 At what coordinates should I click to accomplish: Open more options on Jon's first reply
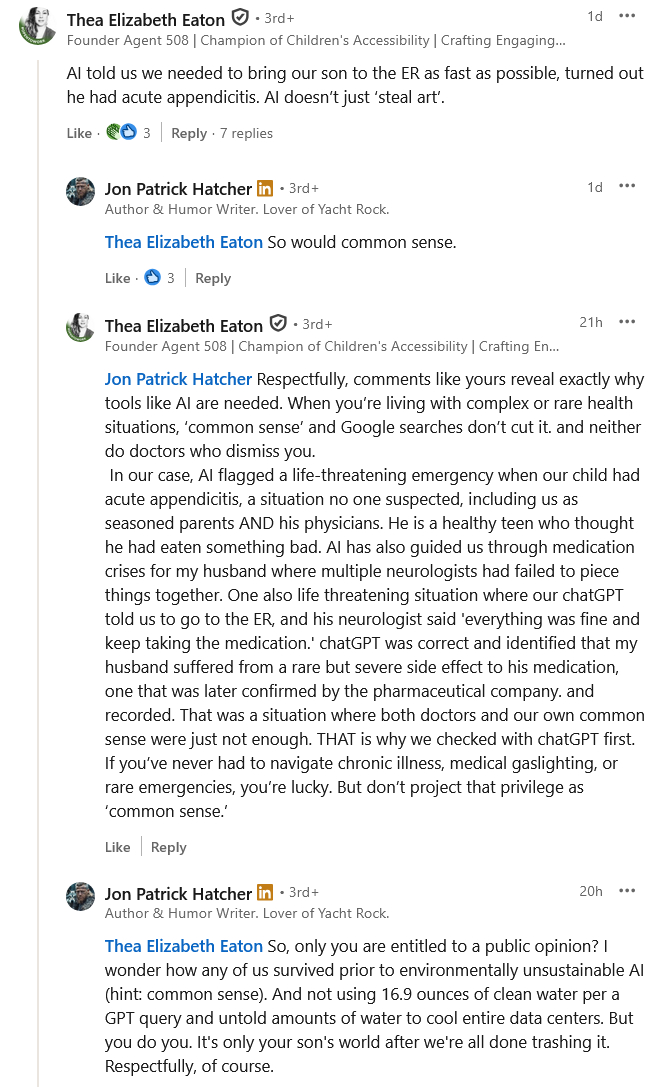click(x=627, y=187)
